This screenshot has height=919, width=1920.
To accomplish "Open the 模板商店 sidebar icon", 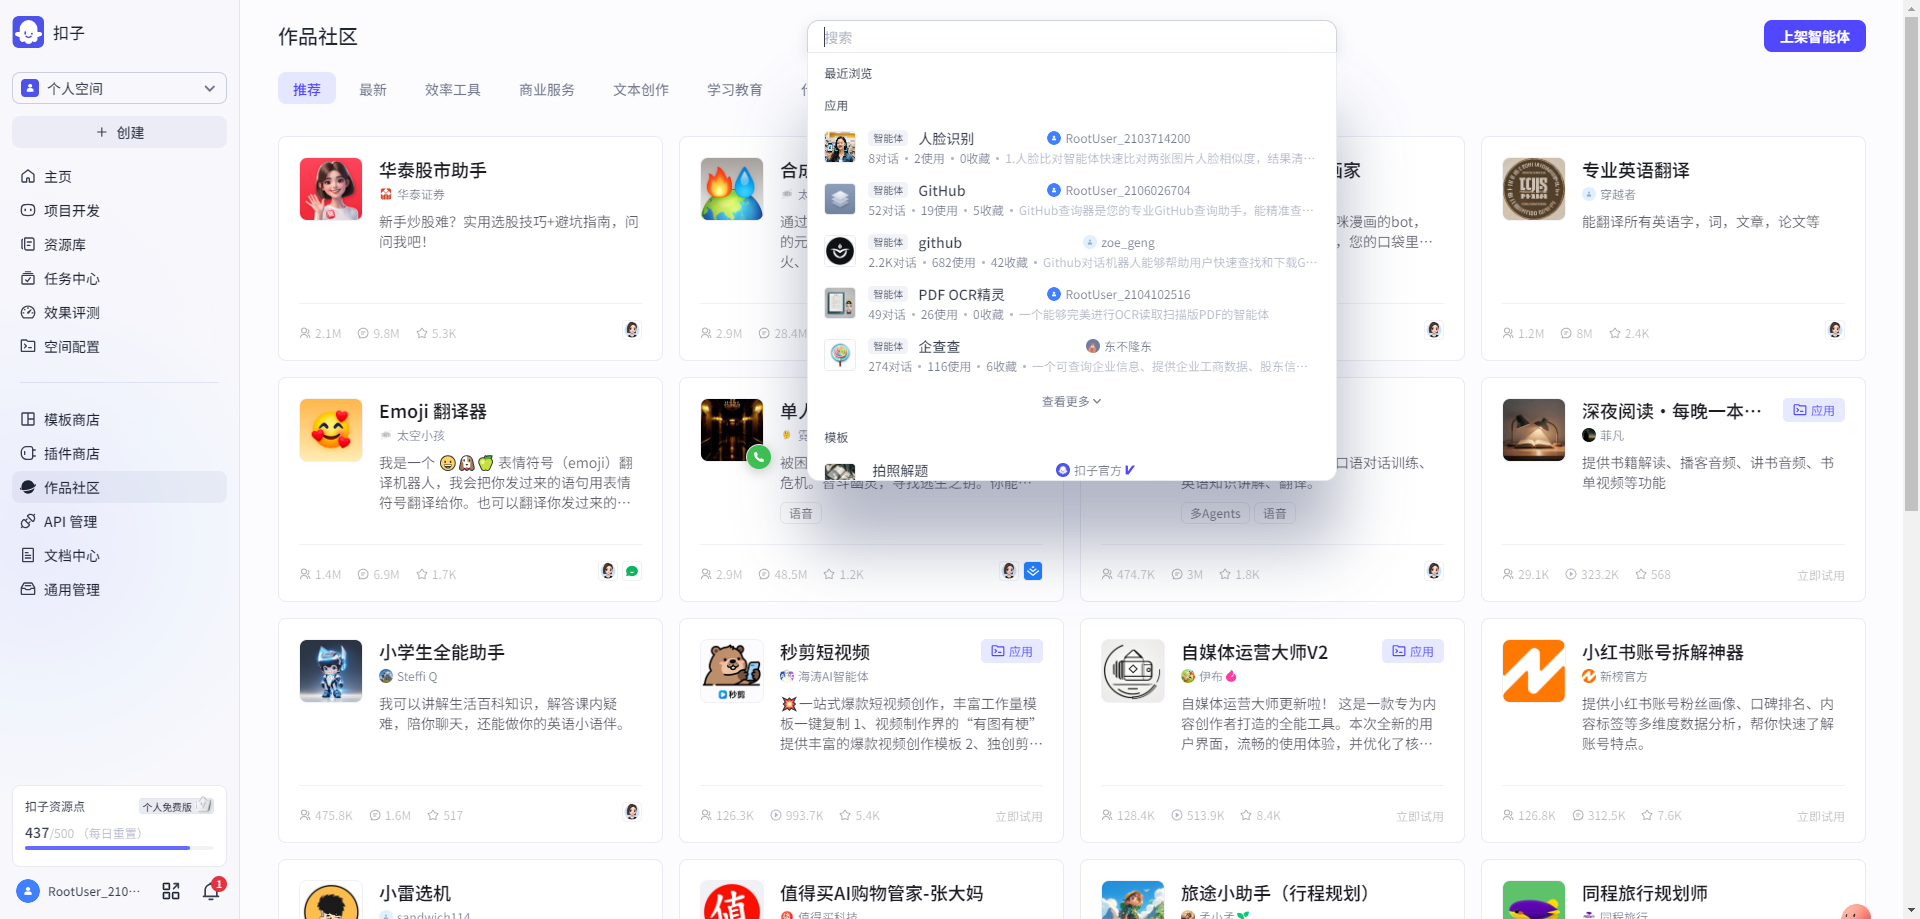I will point(28,420).
